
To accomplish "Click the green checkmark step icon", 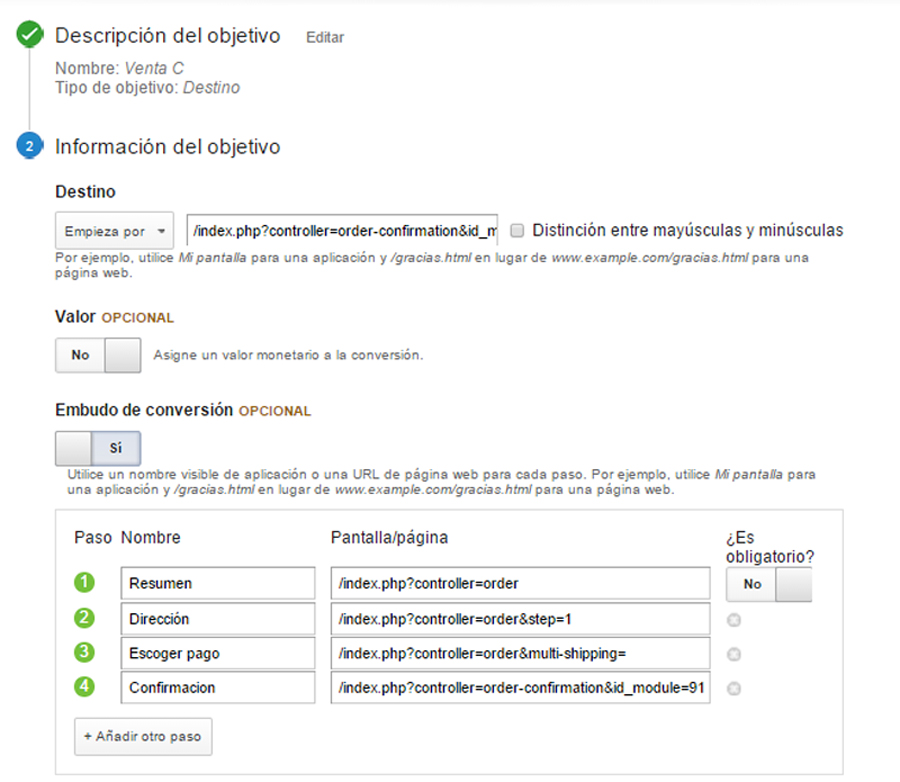I will 31,36.
